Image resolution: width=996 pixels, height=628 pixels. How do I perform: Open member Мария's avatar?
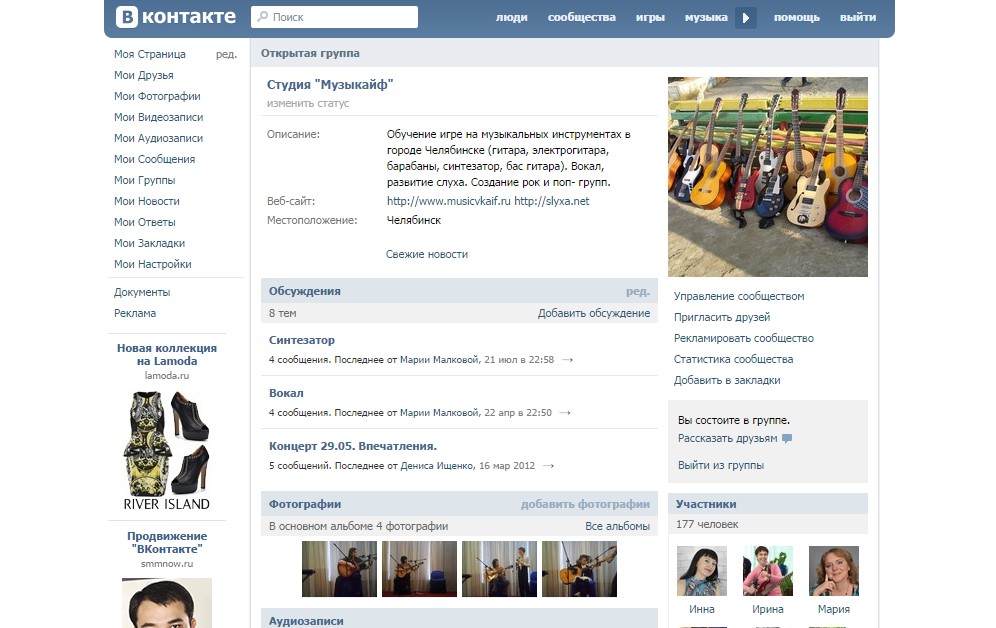pyautogui.click(x=834, y=571)
